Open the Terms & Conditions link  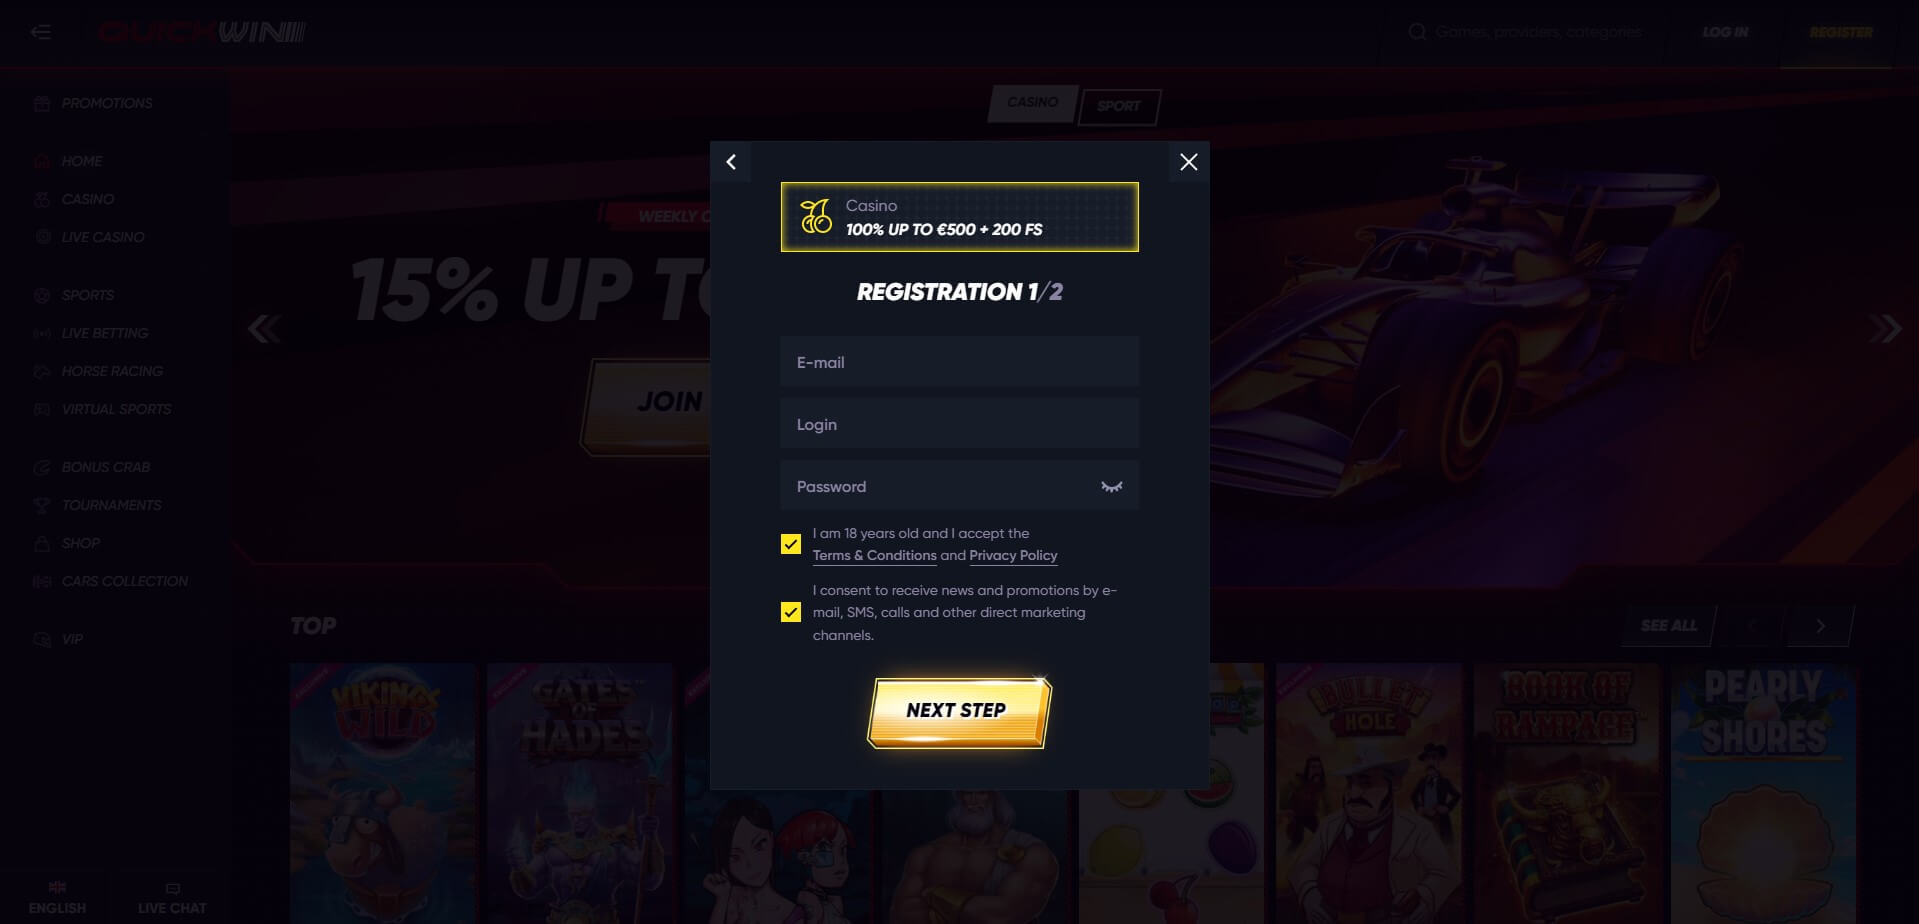coord(874,555)
